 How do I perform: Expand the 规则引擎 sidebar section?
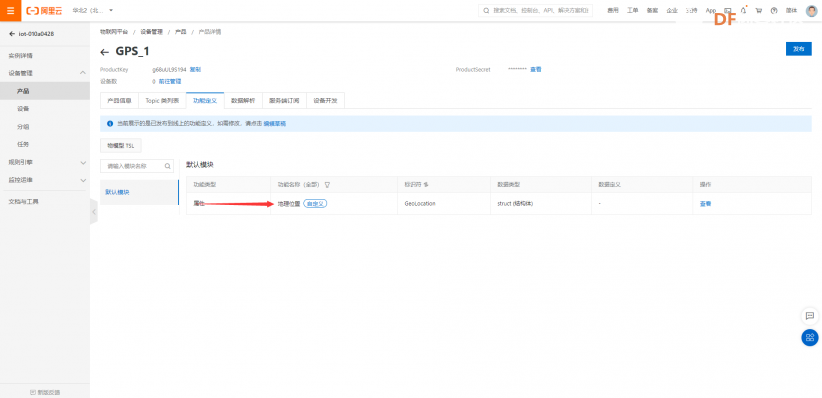click(x=45, y=163)
